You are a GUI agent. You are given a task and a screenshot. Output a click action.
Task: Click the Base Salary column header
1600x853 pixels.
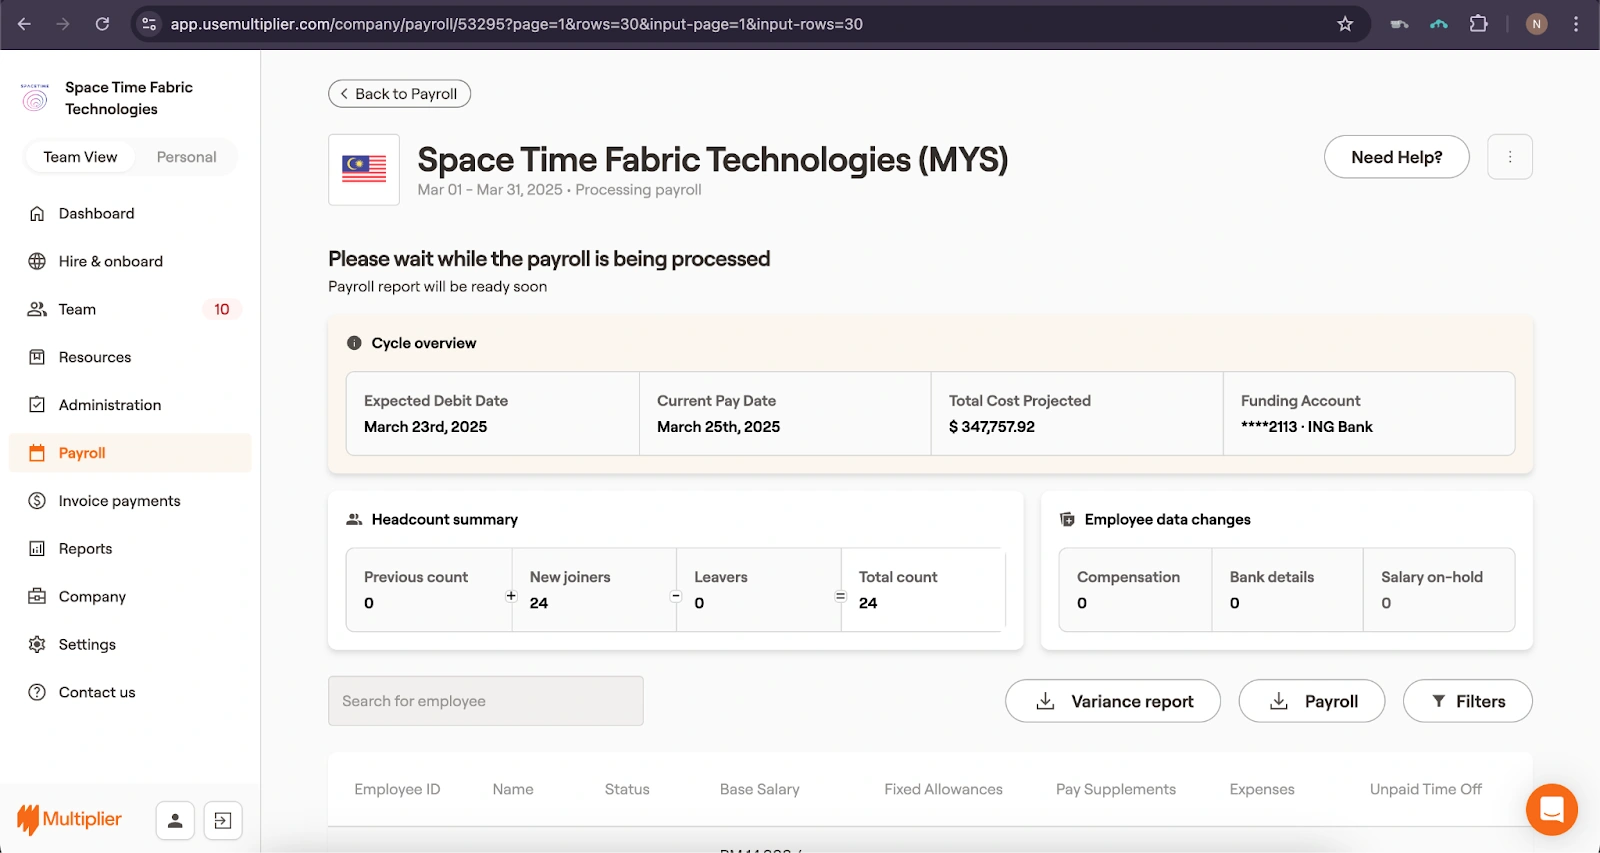coord(760,789)
